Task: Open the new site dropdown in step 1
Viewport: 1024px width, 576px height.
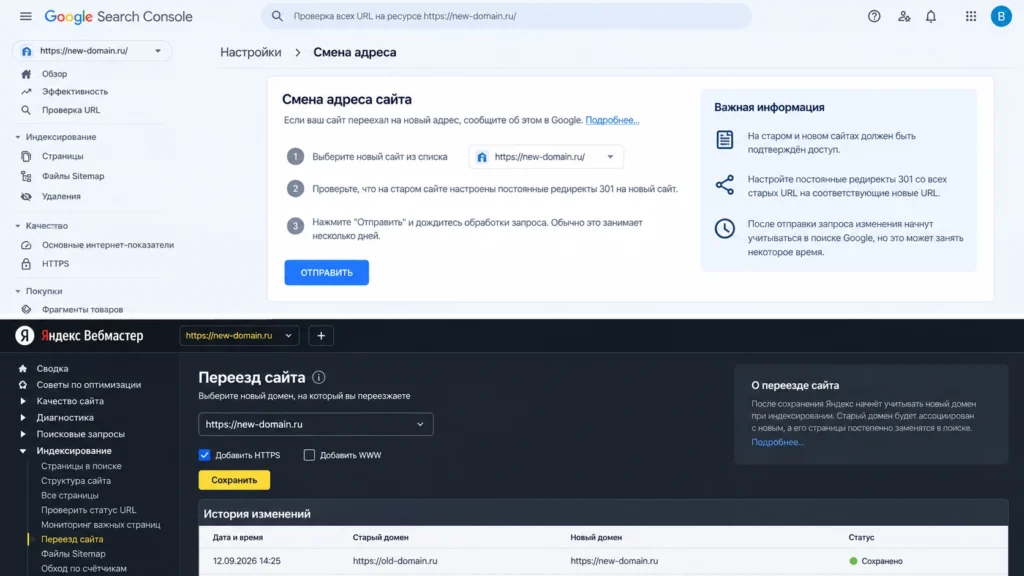Action: 546,157
